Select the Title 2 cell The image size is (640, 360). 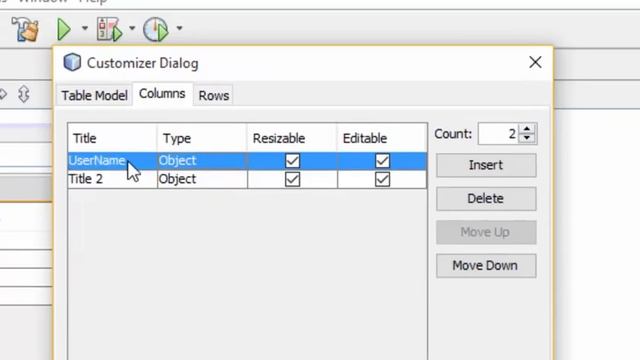tap(113, 179)
